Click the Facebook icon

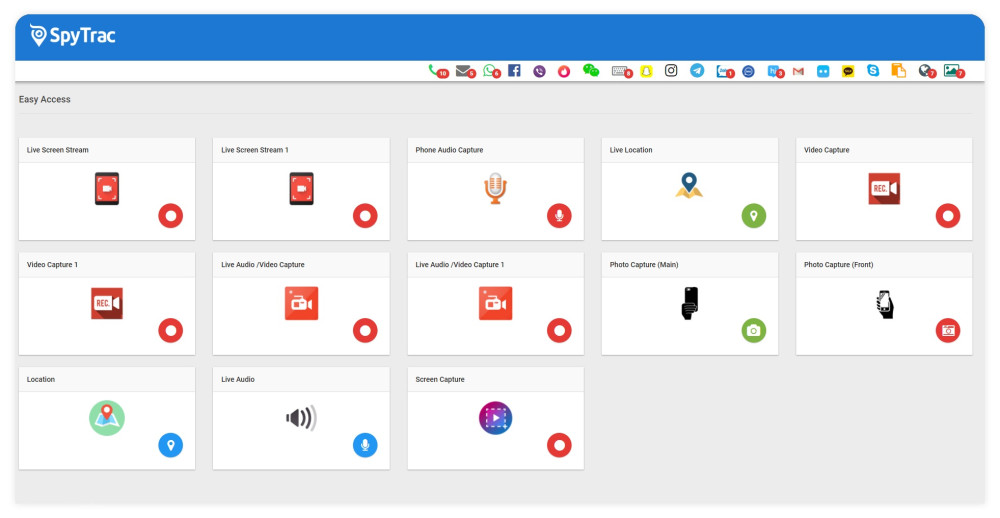(514, 70)
